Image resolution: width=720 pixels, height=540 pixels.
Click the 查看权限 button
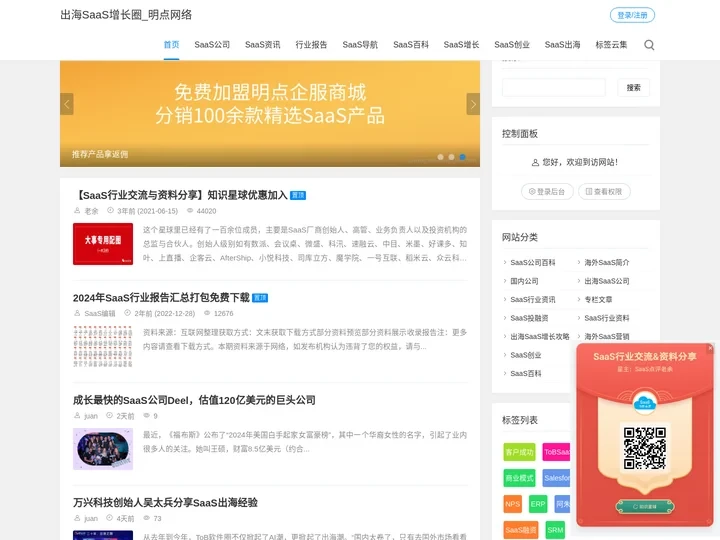click(x=604, y=191)
